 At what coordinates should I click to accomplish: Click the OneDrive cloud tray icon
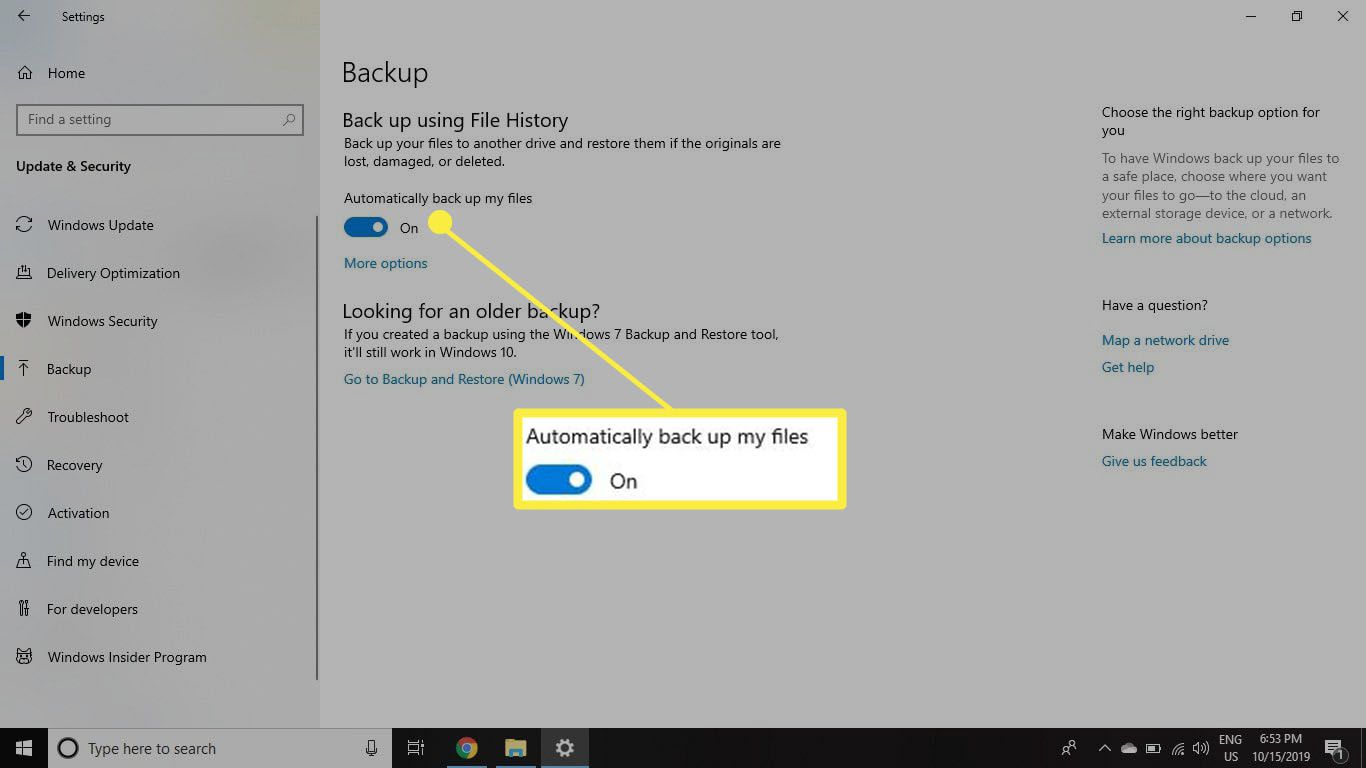(1129, 748)
